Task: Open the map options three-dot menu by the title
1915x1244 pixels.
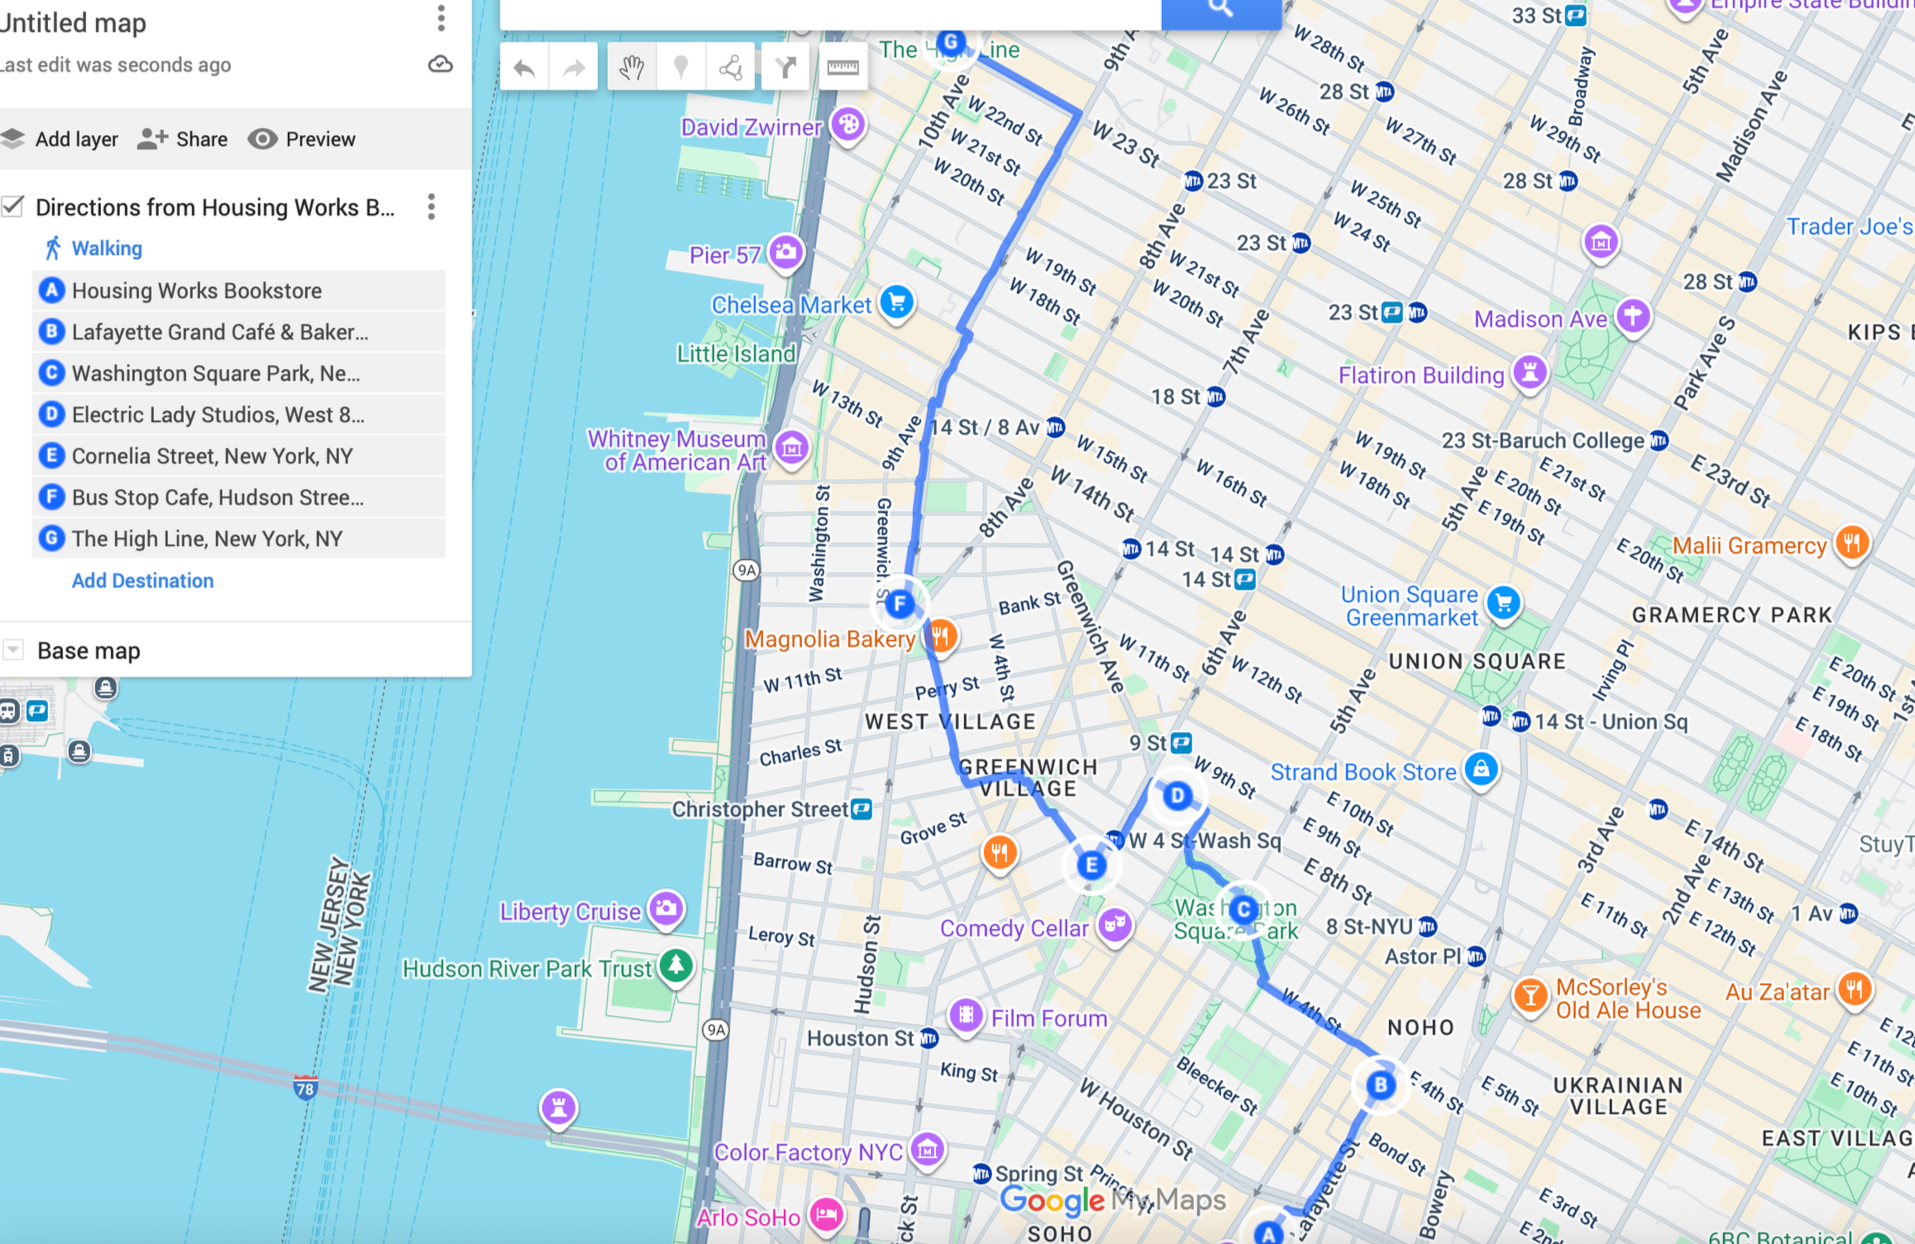Action: (x=441, y=18)
